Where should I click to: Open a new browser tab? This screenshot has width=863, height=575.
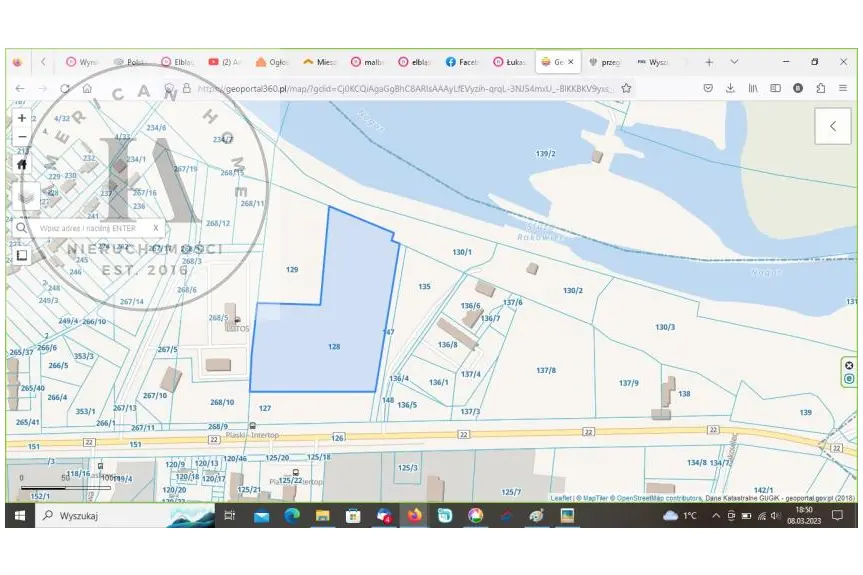click(709, 62)
